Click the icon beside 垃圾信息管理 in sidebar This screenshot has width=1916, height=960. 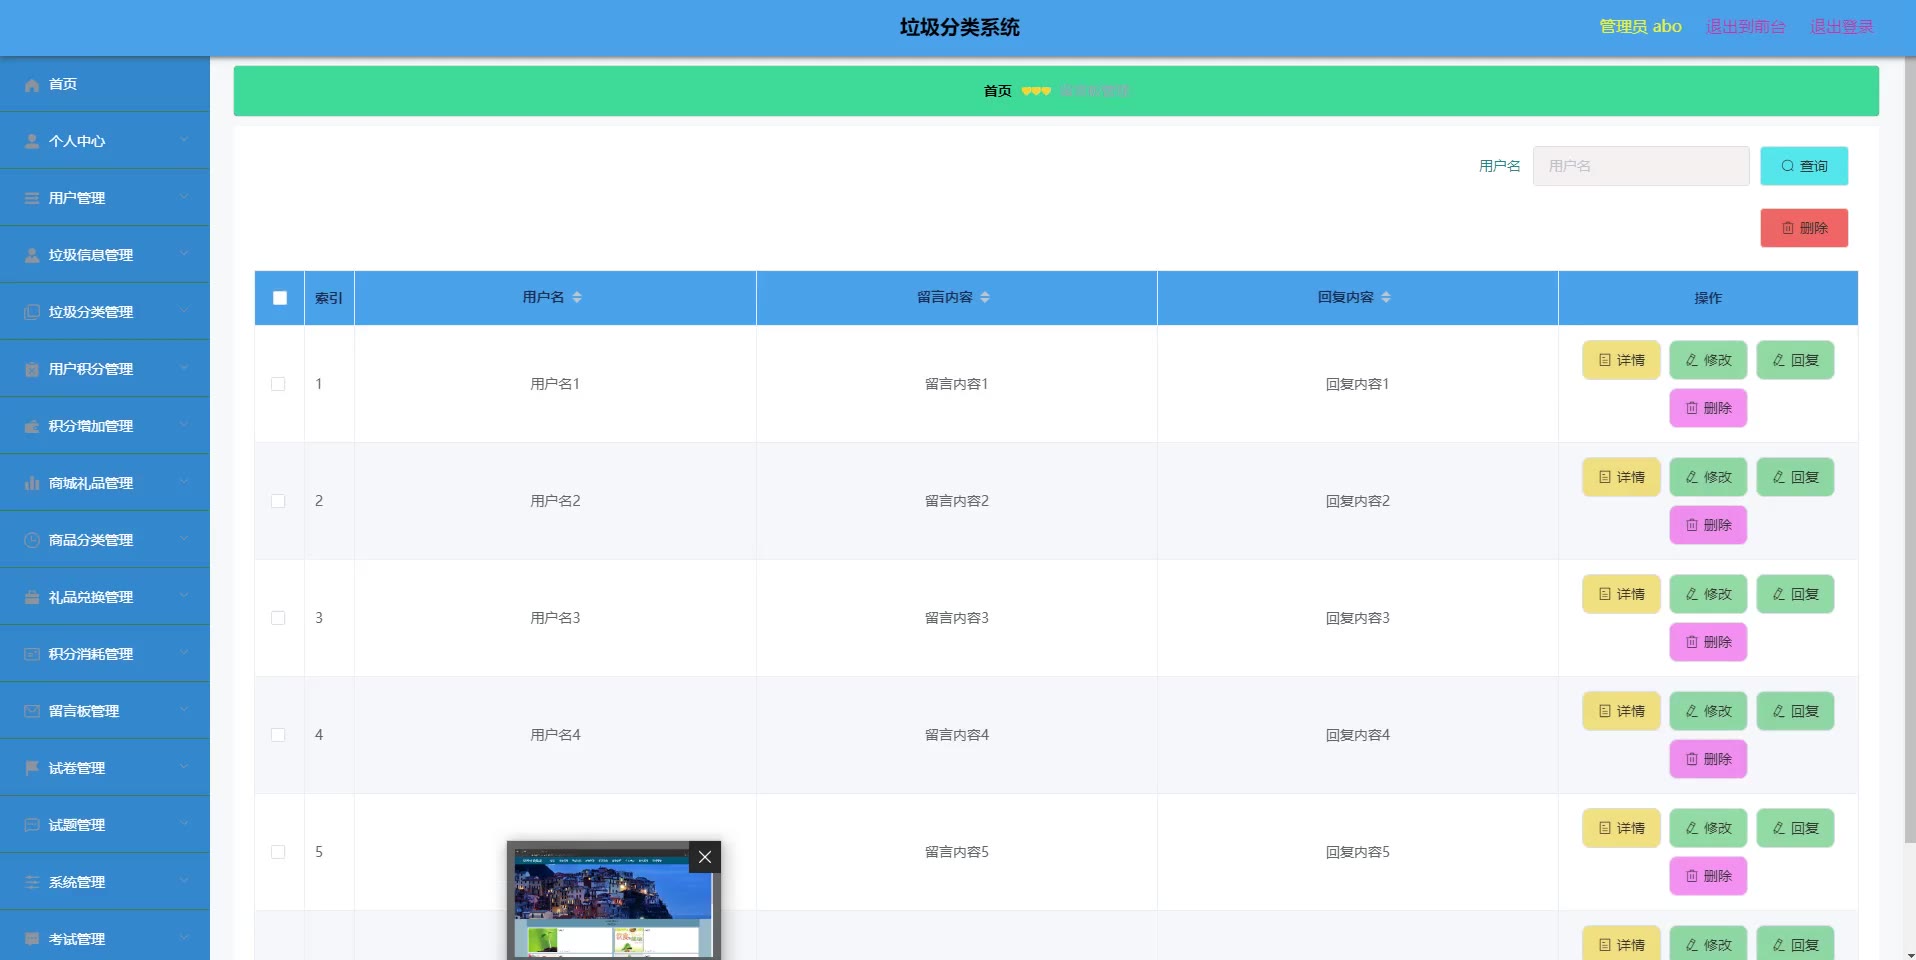pyautogui.click(x=32, y=256)
